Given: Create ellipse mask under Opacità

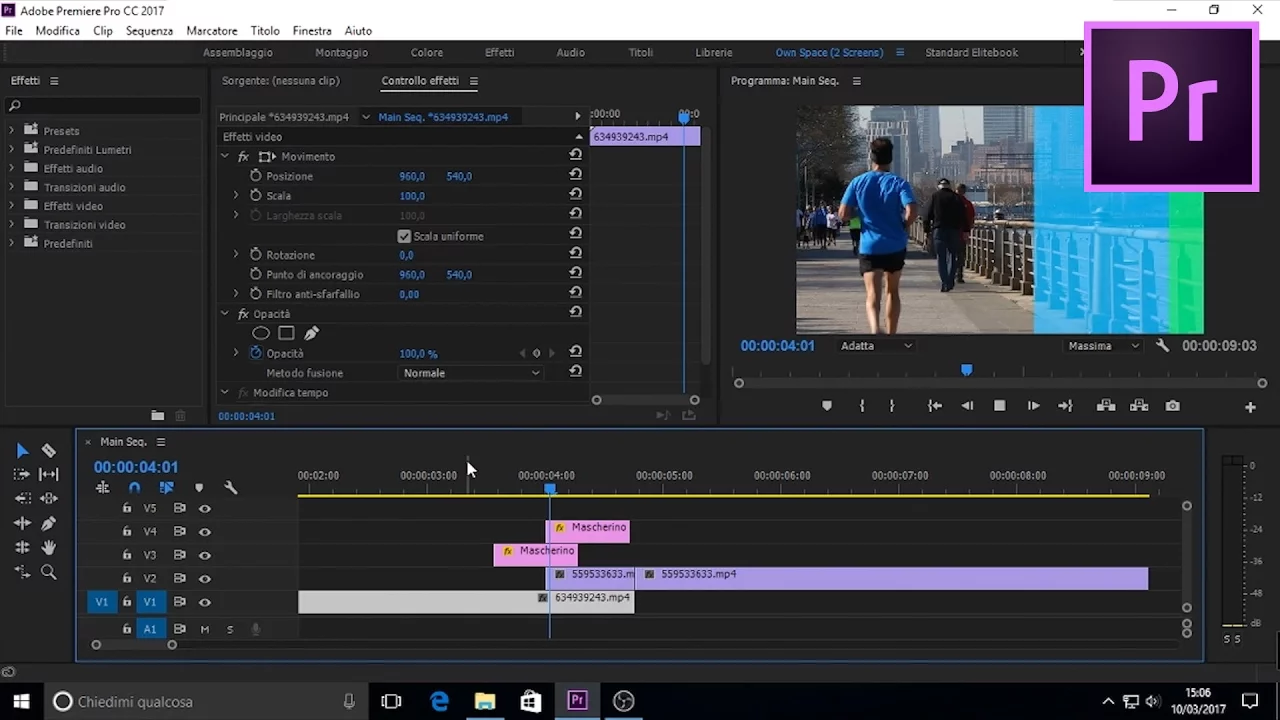Looking at the screenshot, I should click(261, 333).
